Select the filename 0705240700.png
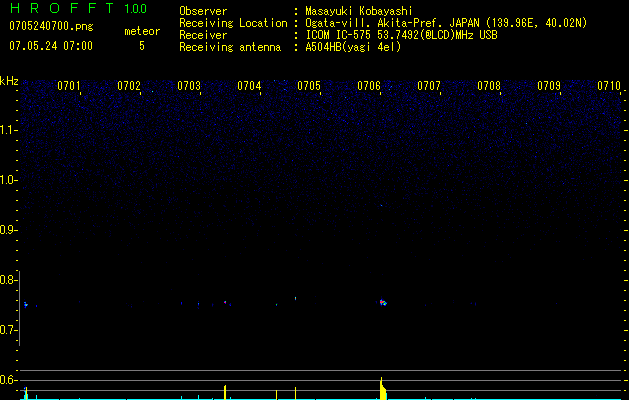Screen dimensions: 629x400 point(51,26)
